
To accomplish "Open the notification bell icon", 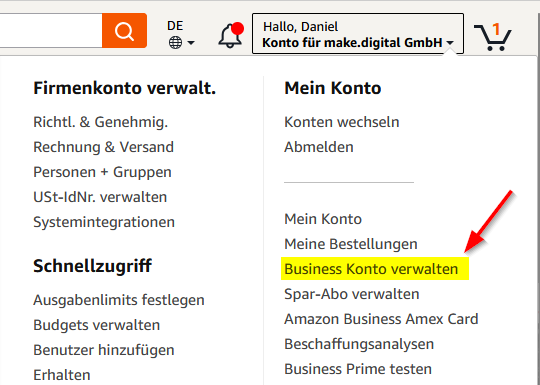I will 231,35.
